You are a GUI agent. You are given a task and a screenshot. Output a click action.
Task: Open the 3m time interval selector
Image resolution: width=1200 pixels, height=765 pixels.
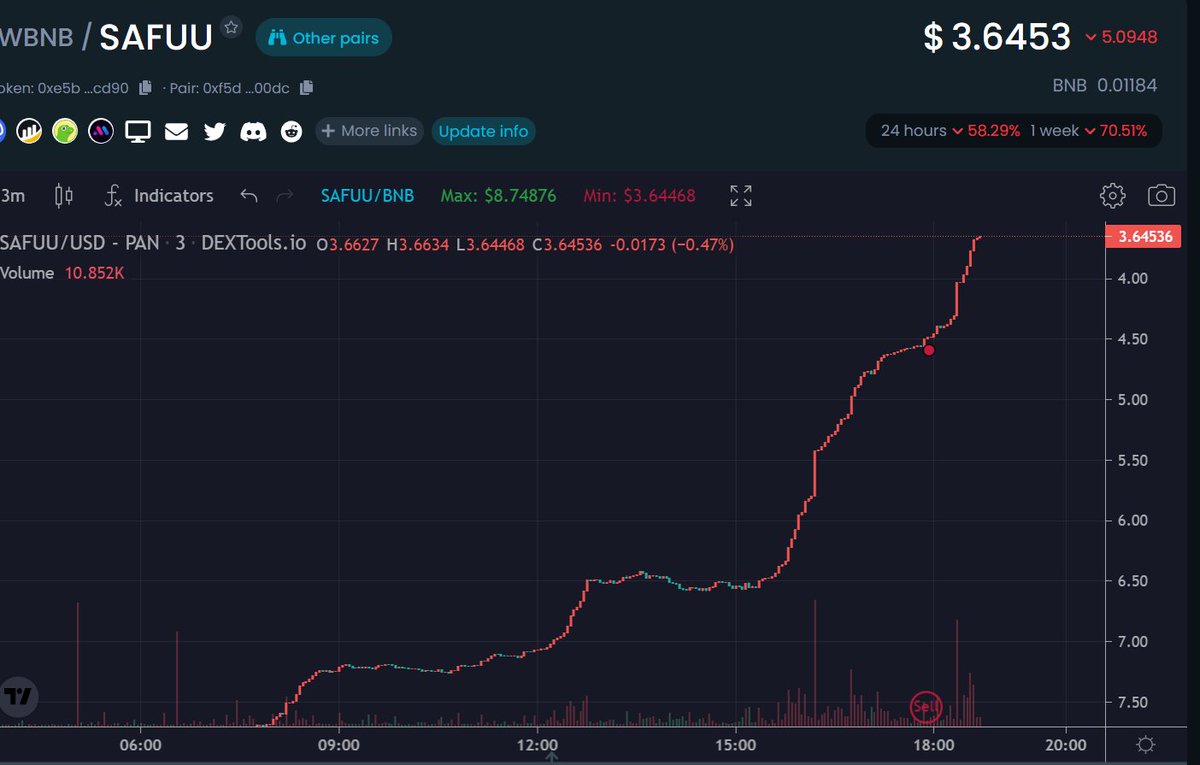tap(13, 195)
